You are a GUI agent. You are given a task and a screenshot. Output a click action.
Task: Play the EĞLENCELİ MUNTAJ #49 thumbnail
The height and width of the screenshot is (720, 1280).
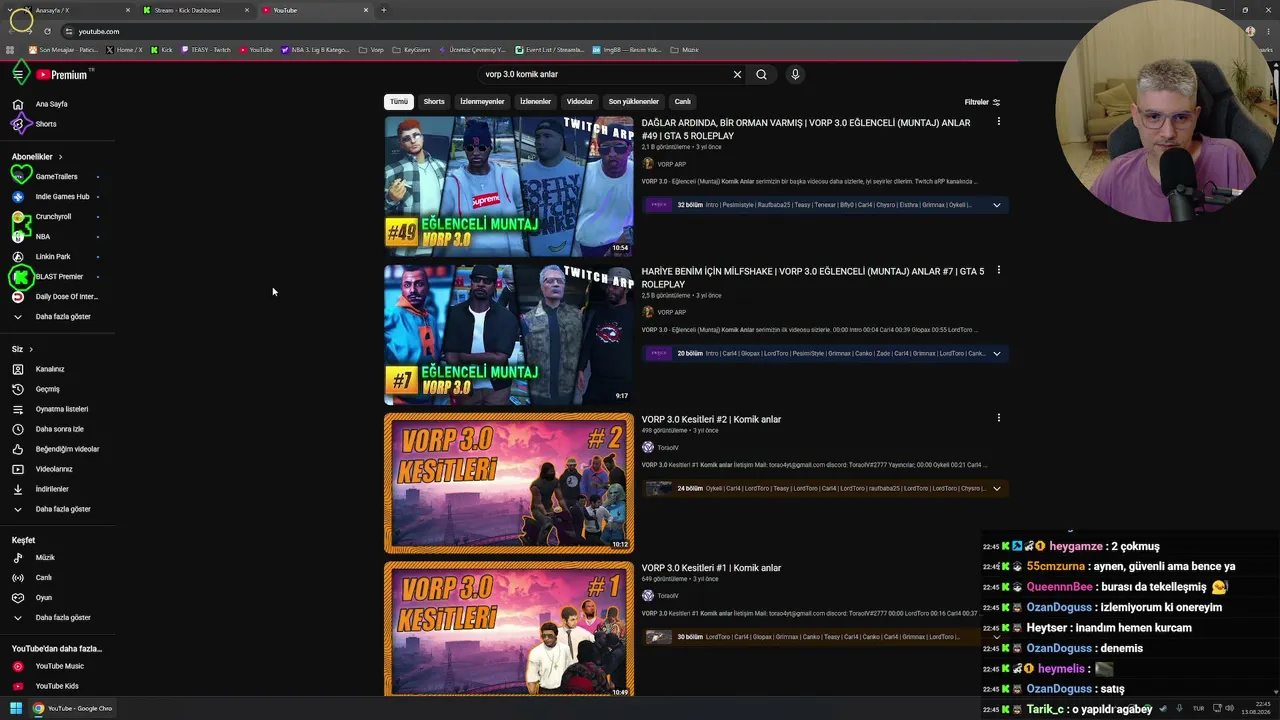coord(509,187)
